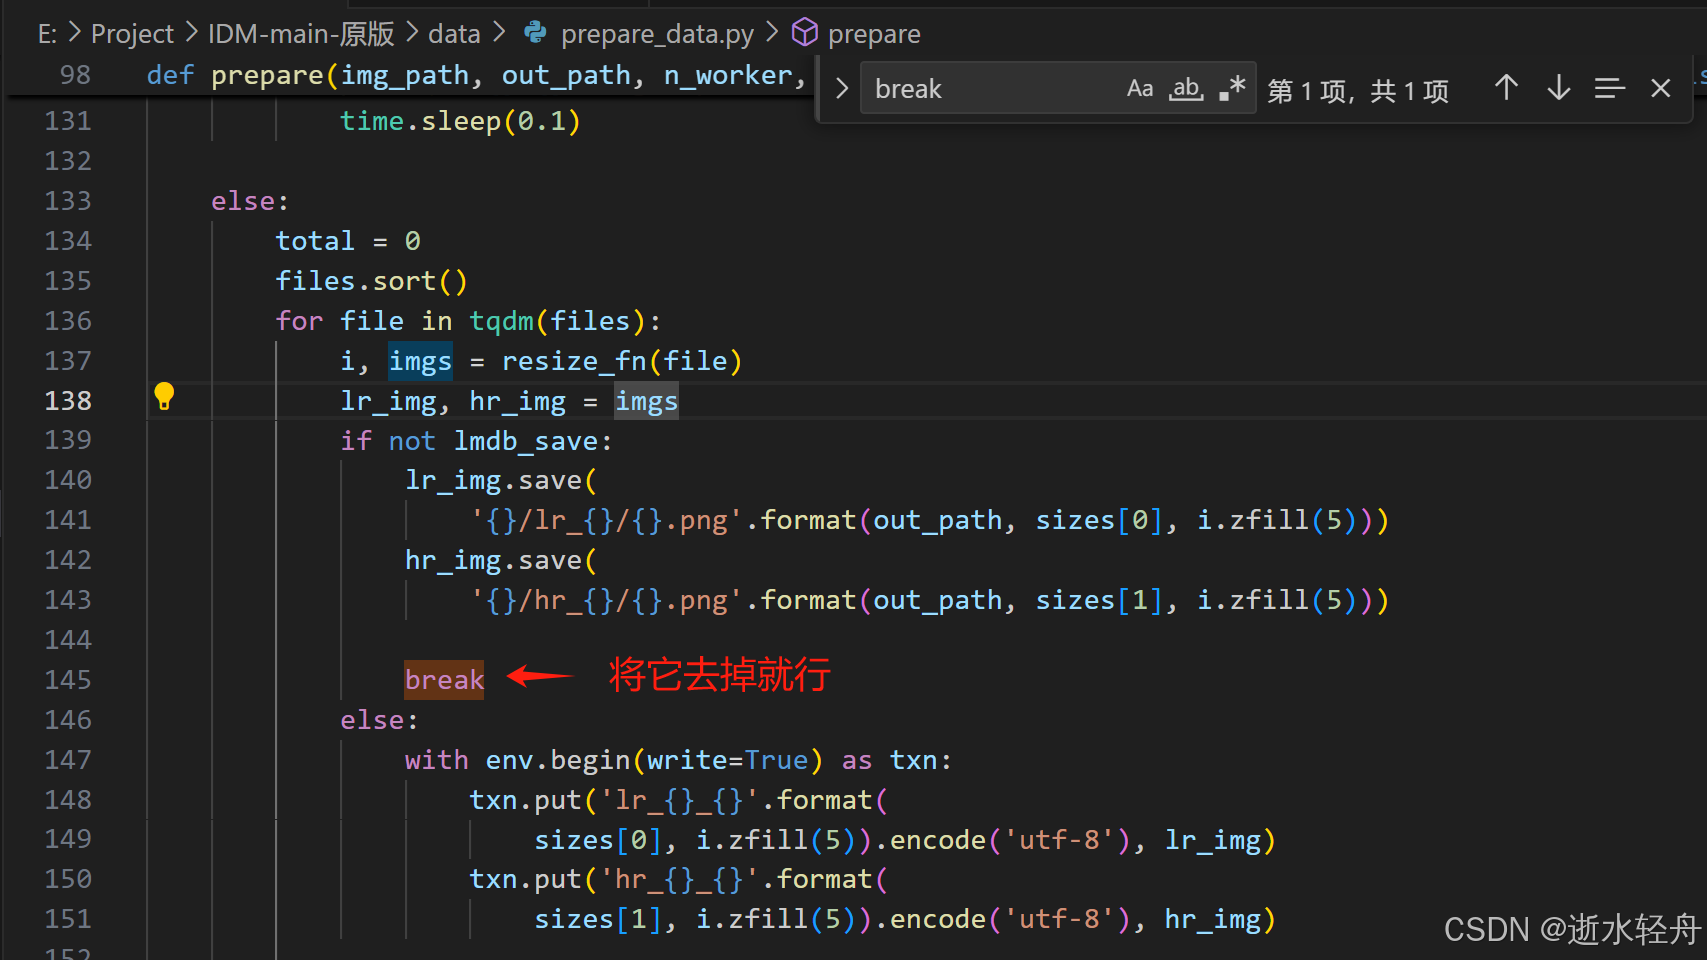Viewport: 1707px width, 960px height.
Task: Close the find widget
Action: pos(1661,89)
